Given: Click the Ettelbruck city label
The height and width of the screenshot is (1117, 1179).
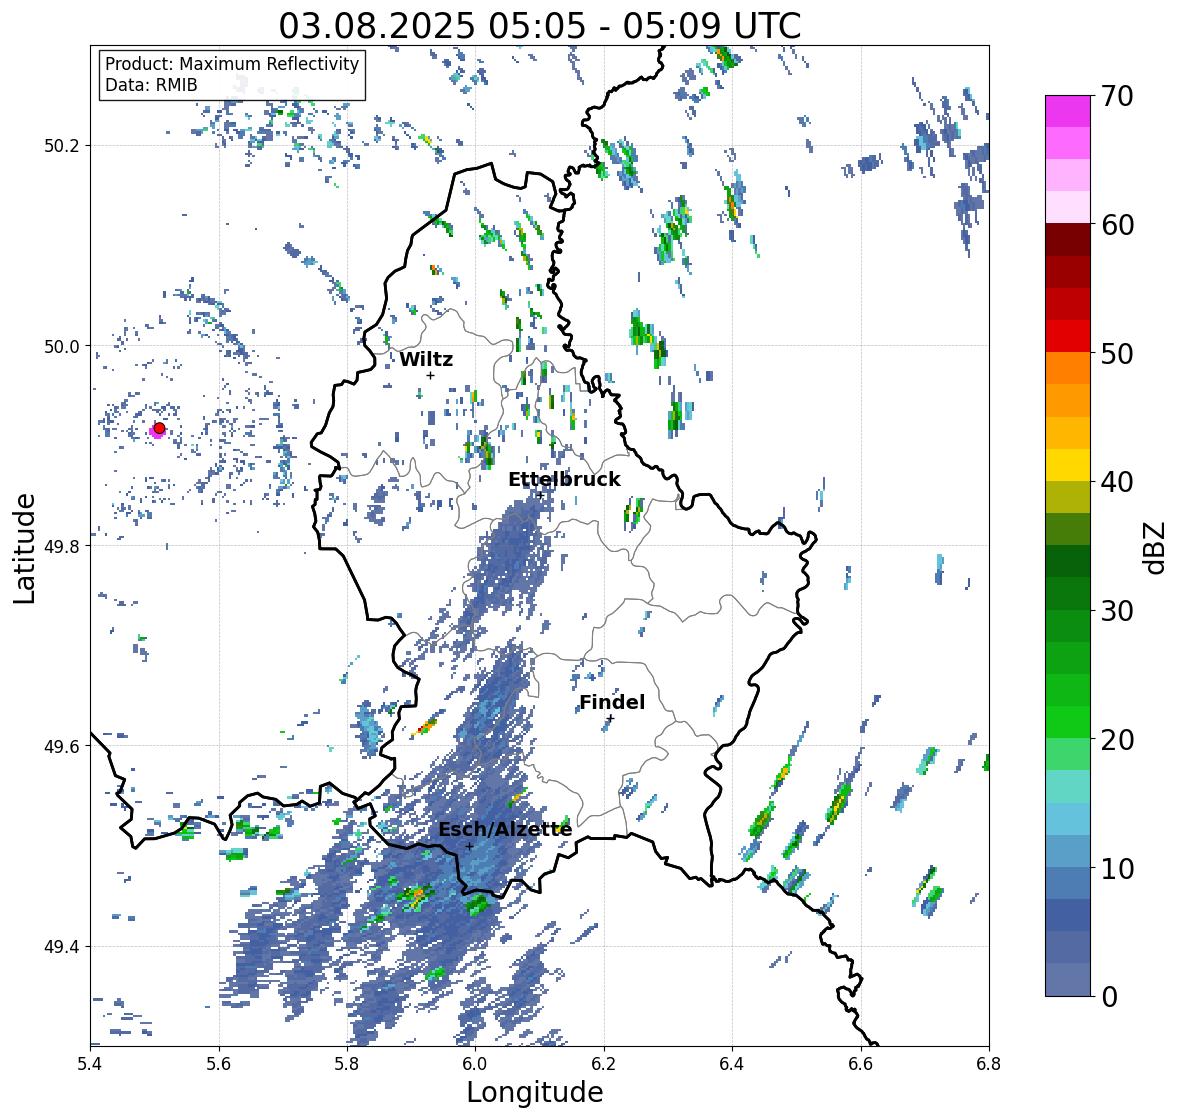Looking at the screenshot, I should click(x=564, y=480).
